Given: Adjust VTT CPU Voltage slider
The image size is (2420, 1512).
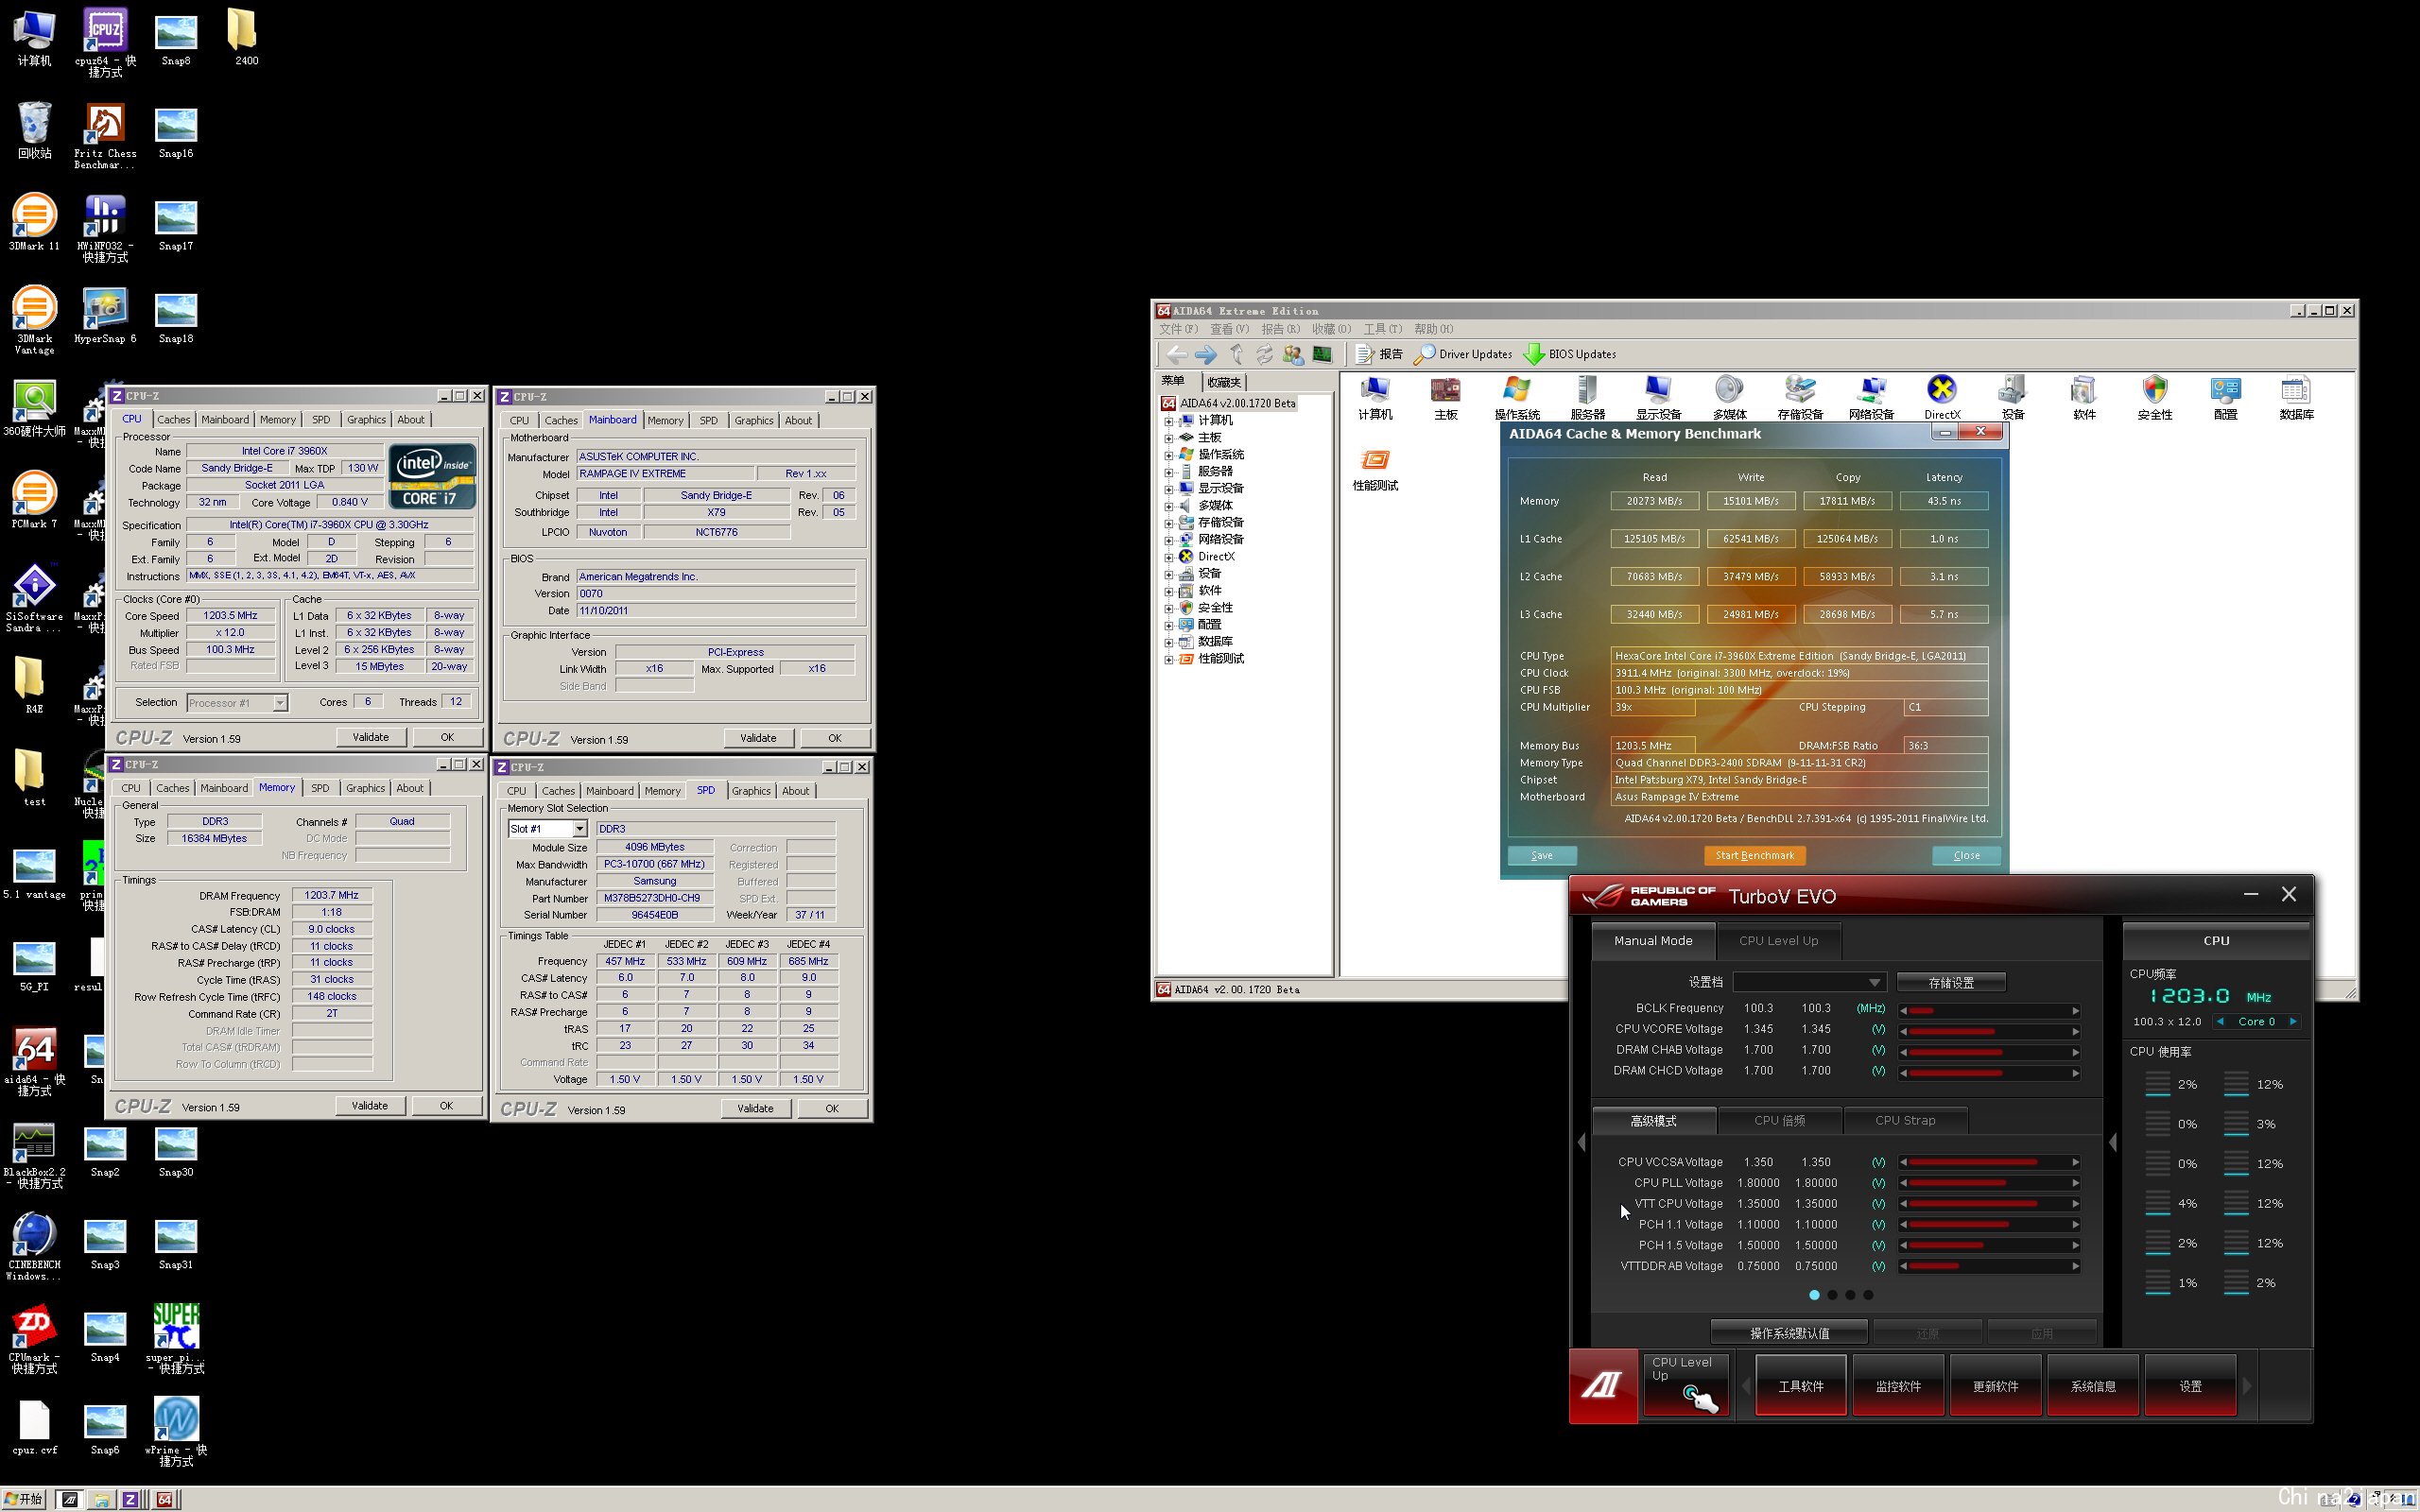Looking at the screenshot, I should [1989, 1204].
